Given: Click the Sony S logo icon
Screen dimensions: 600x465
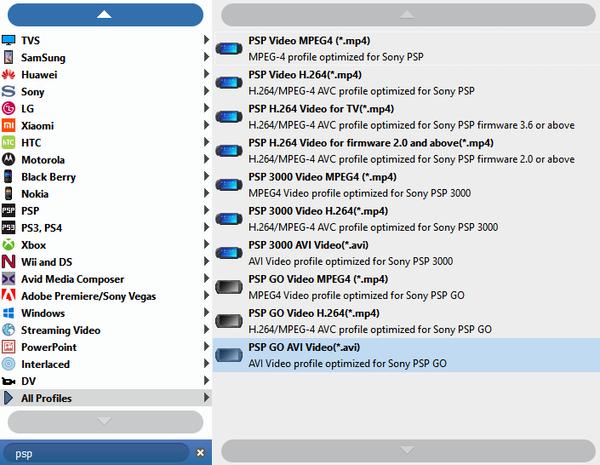Looking at the screenshot, I should click(8, 91).
